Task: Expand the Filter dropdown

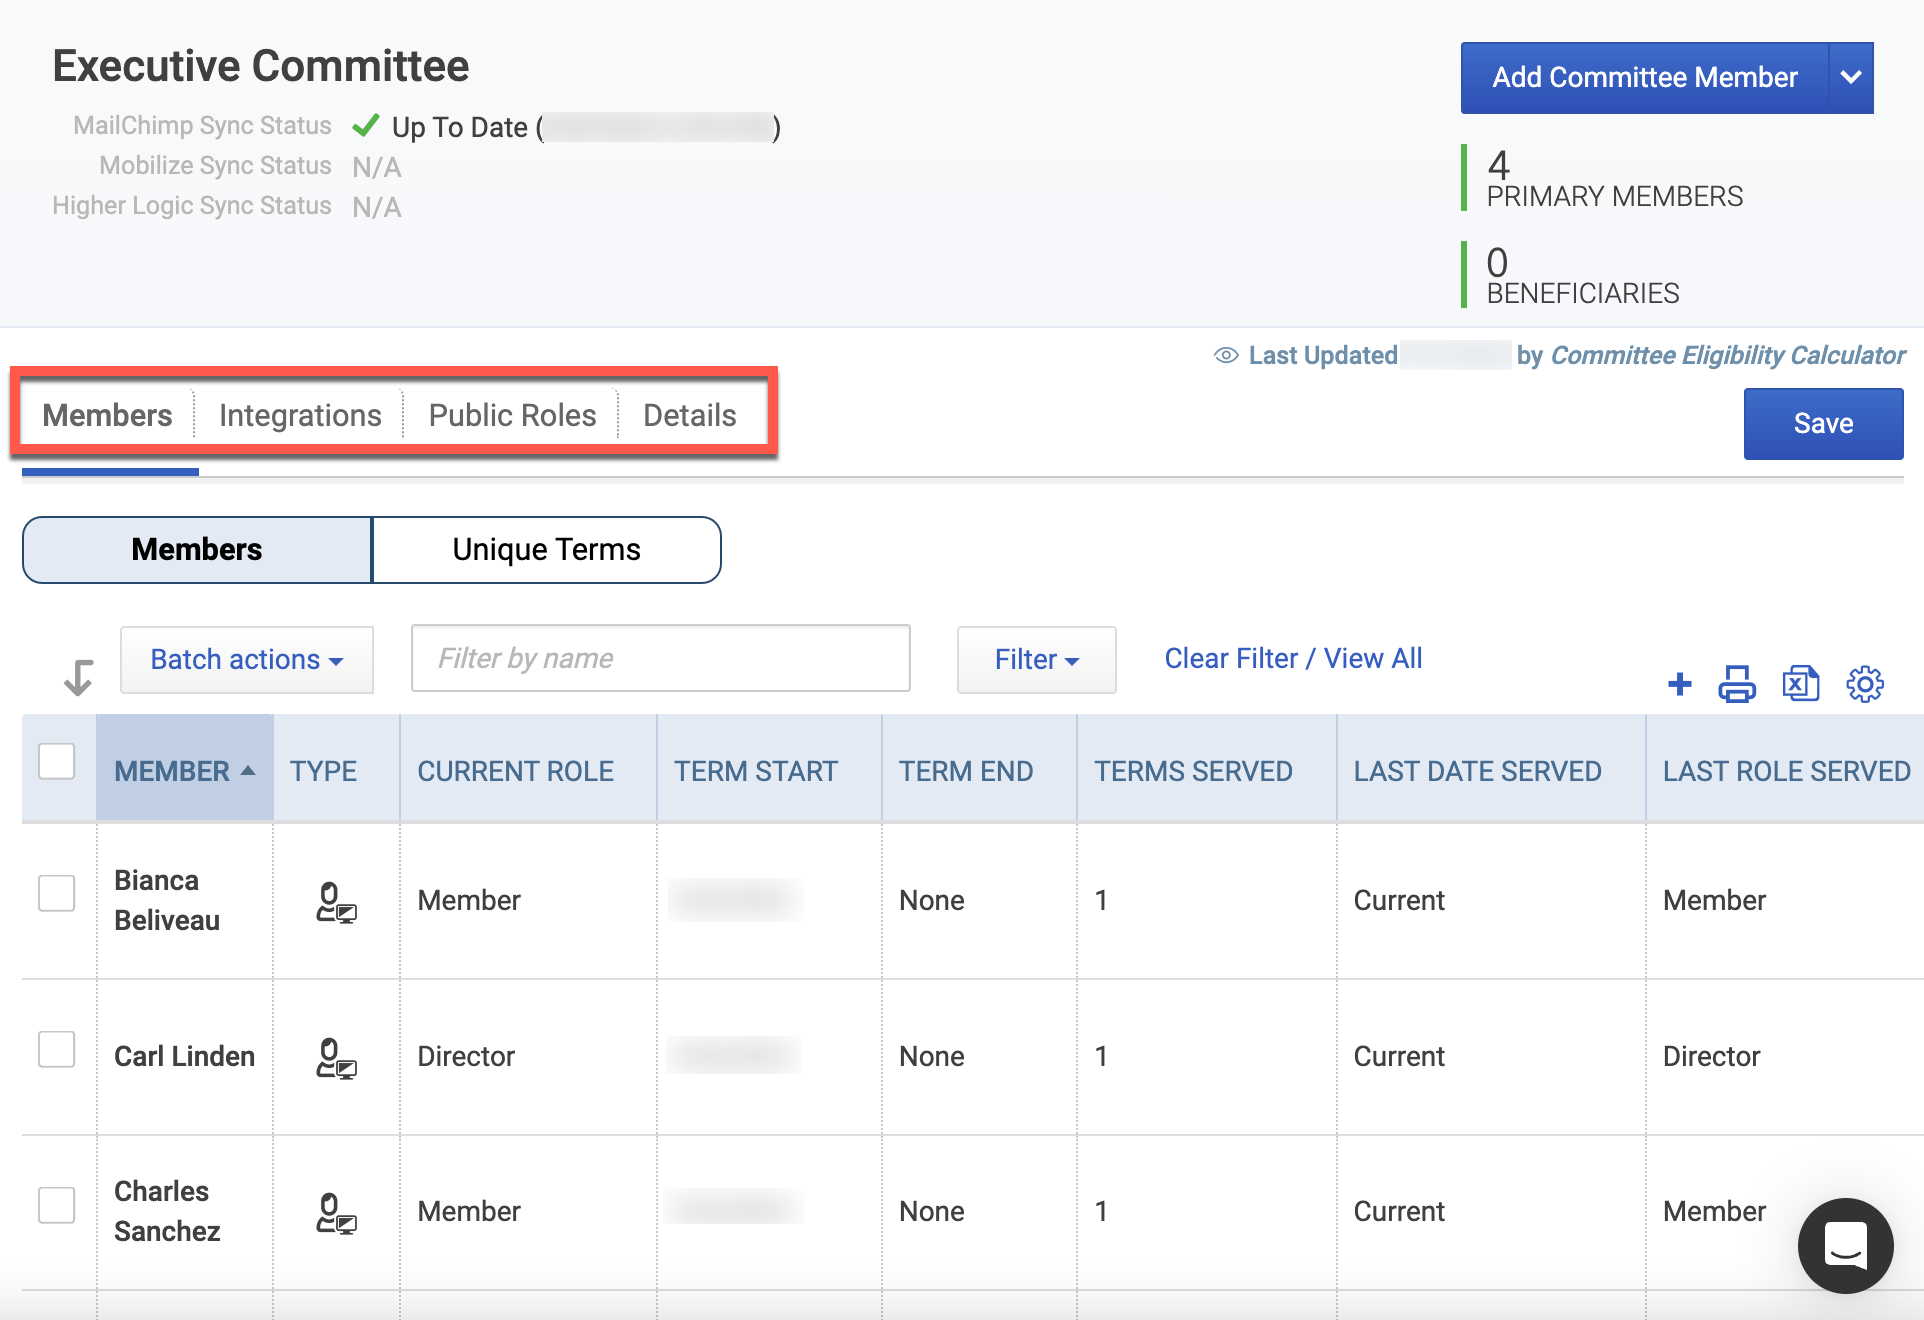Action: [x=1037, y=660]
